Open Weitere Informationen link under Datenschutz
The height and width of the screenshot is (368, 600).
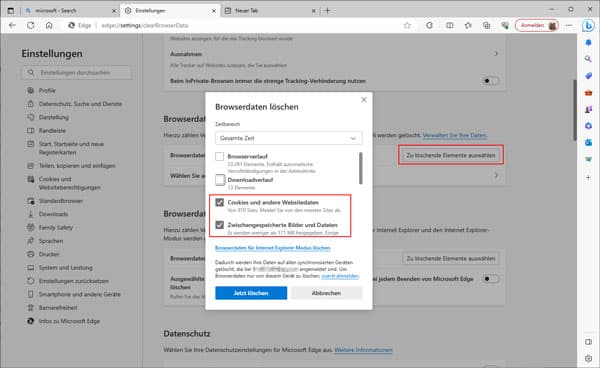[x=363, y=350]
